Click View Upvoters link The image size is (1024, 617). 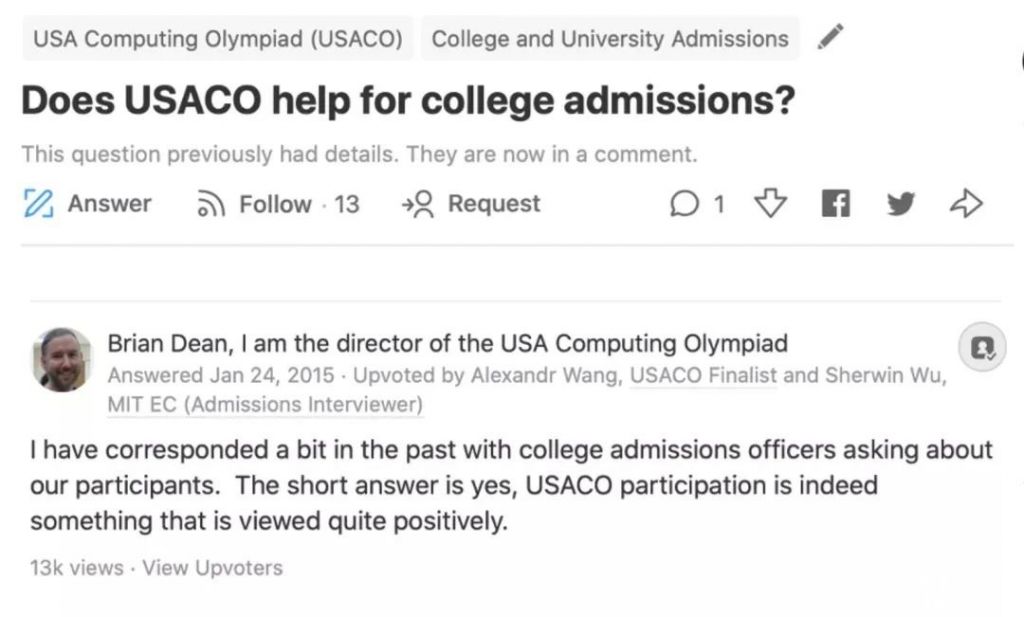[x=212, y=568]
